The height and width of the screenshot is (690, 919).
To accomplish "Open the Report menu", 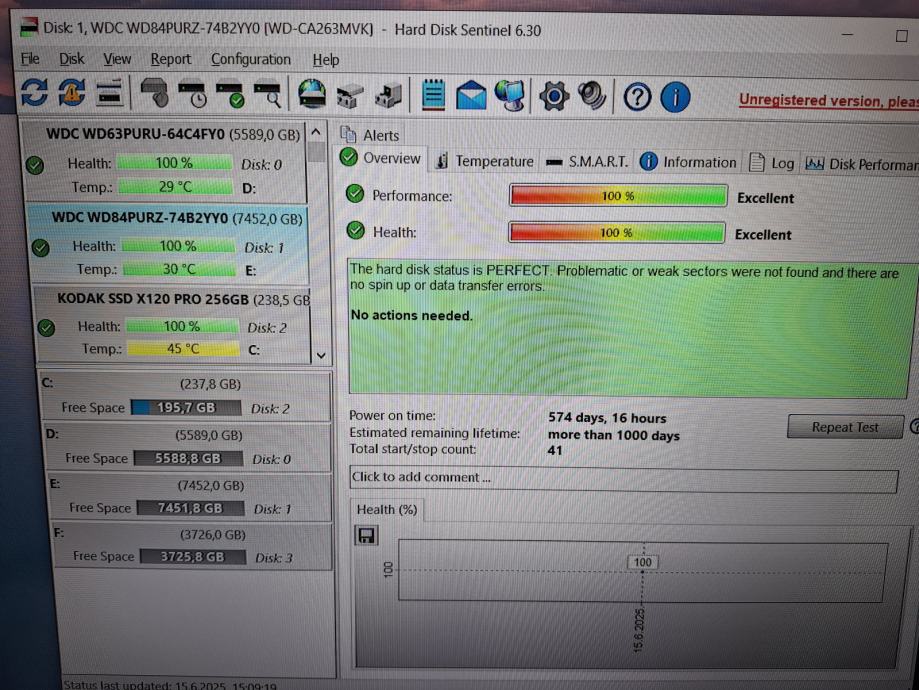I will [171, 59].
